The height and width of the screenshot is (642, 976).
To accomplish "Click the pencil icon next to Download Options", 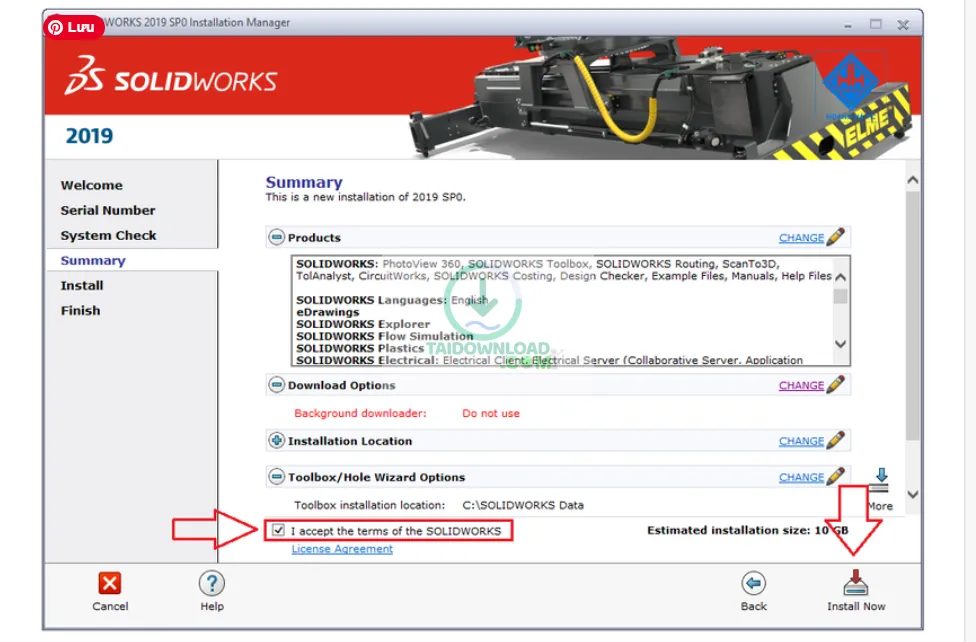I will 836,385.
